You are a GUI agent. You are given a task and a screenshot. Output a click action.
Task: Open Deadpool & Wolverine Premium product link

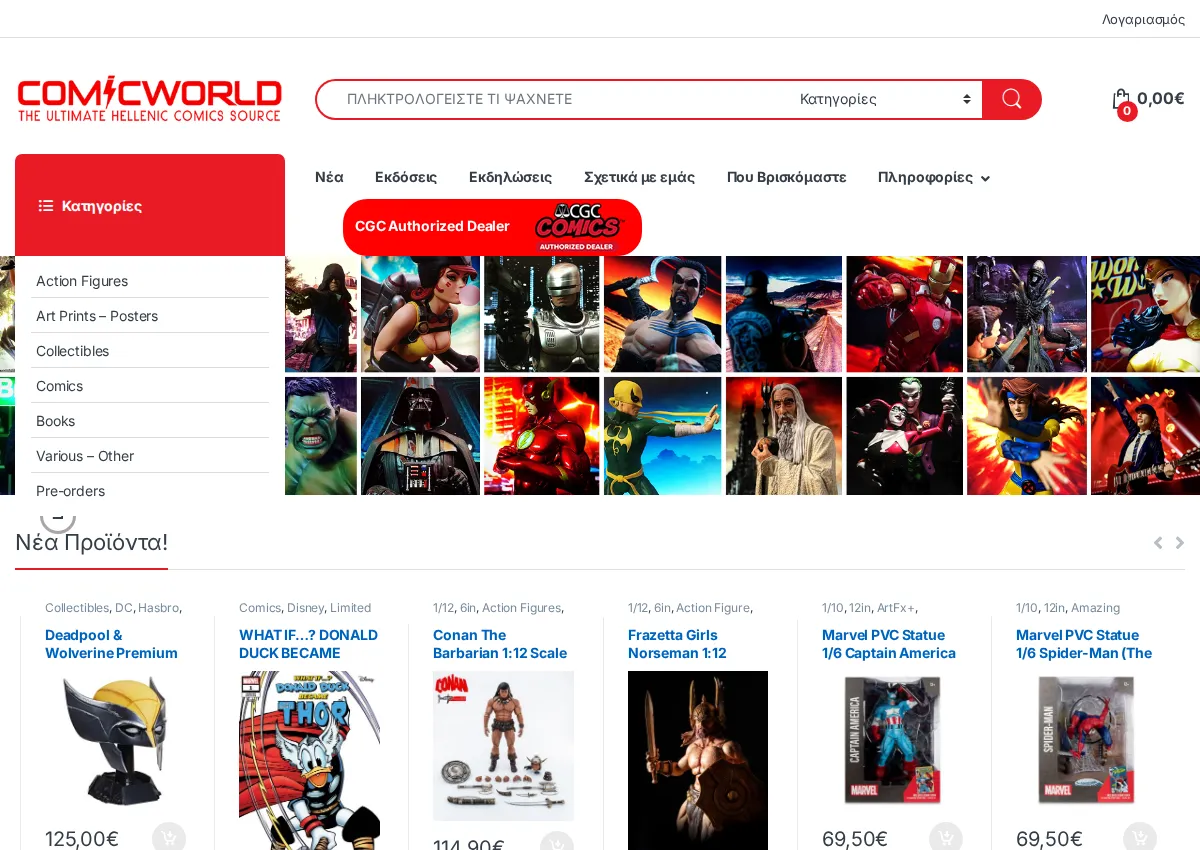point(111,644)
